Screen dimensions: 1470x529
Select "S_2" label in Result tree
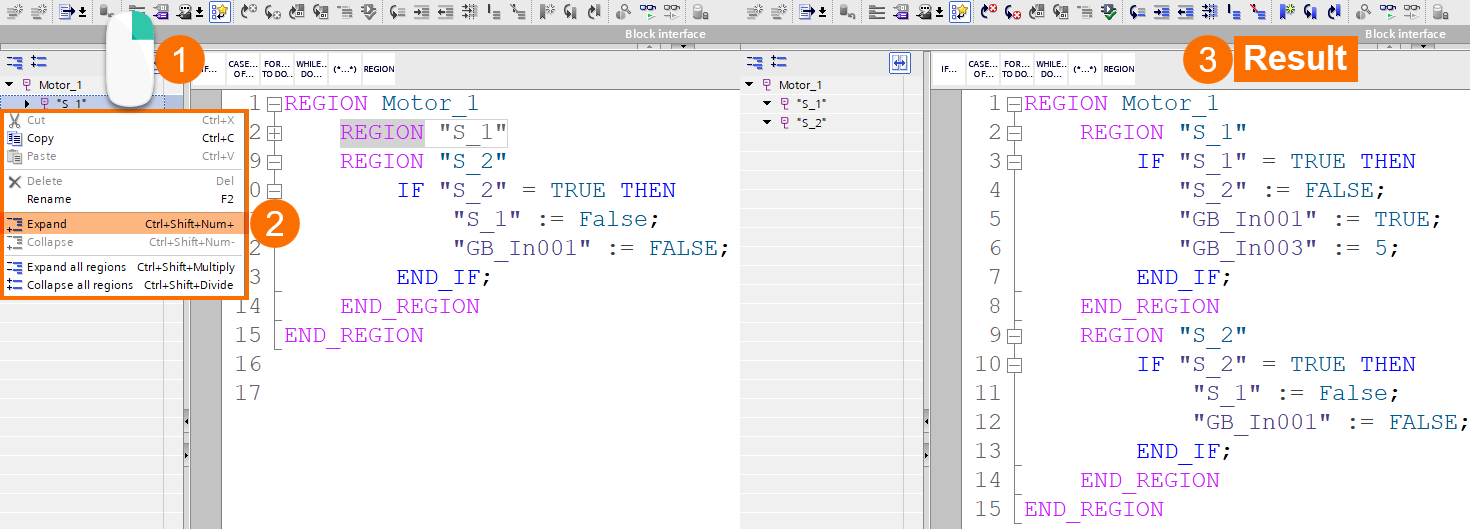[x=812, y=122]
